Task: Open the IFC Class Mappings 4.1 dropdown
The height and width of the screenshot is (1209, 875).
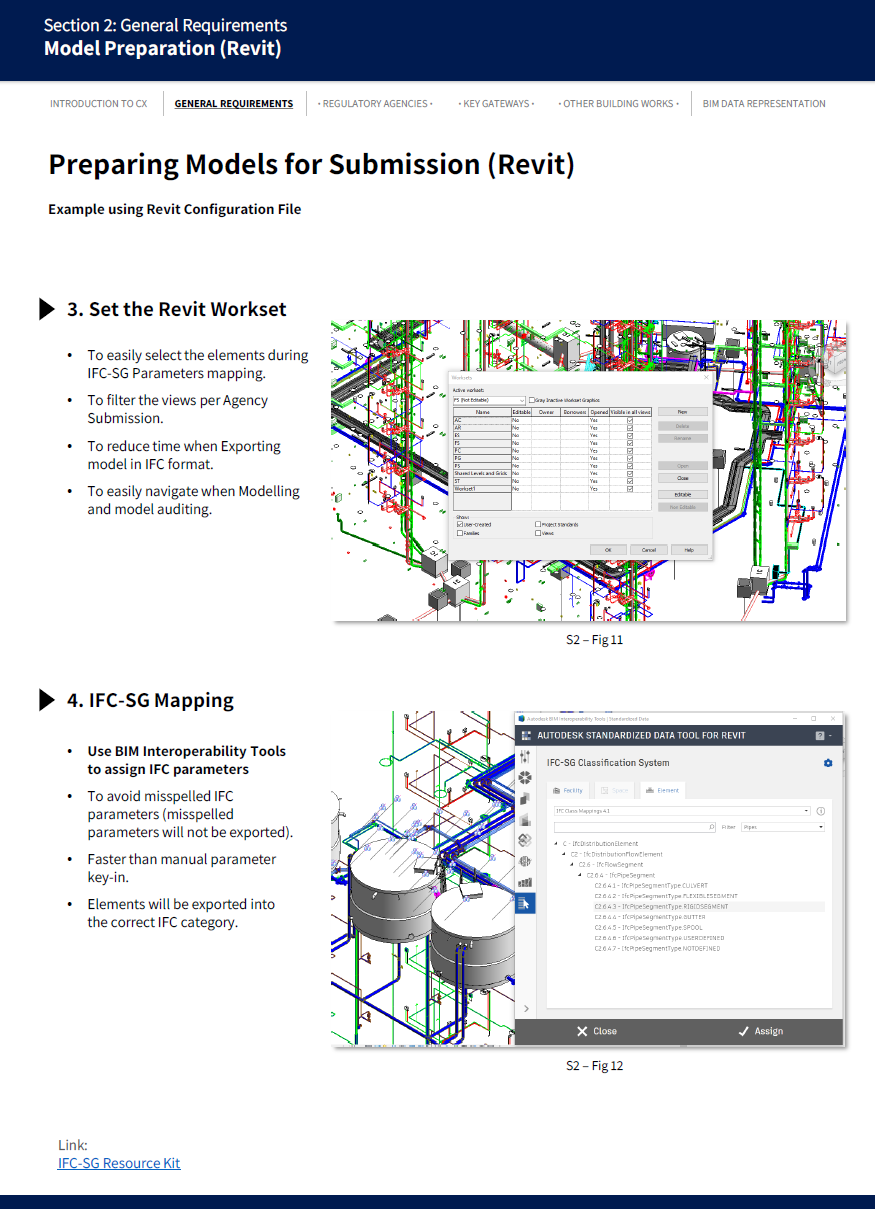Action: (682, 811)
